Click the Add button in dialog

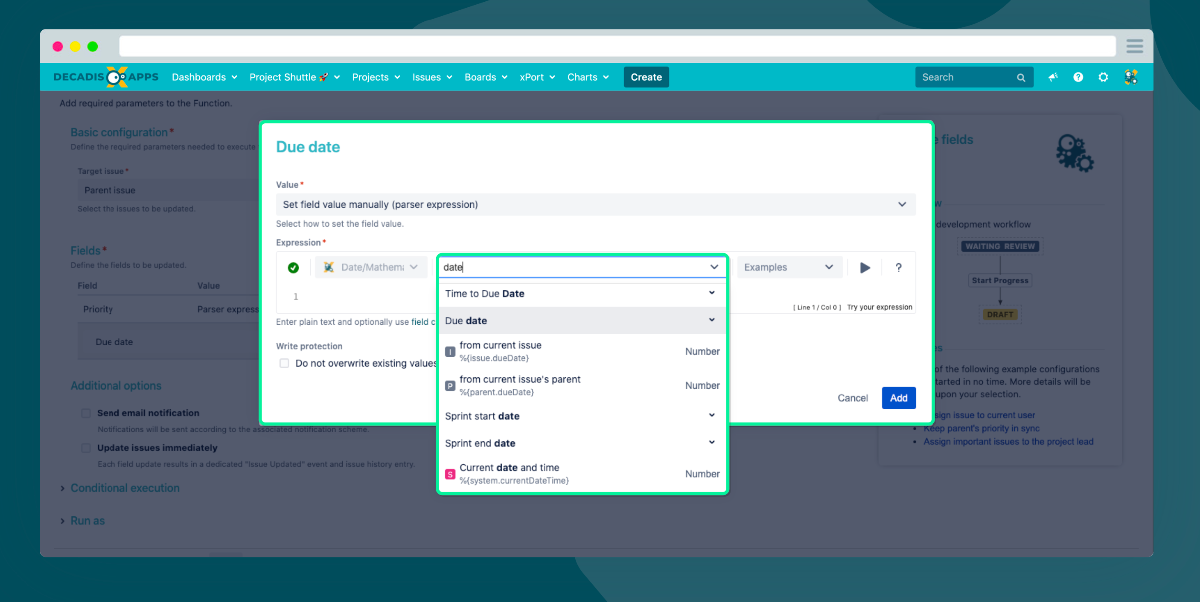(899, 398)
